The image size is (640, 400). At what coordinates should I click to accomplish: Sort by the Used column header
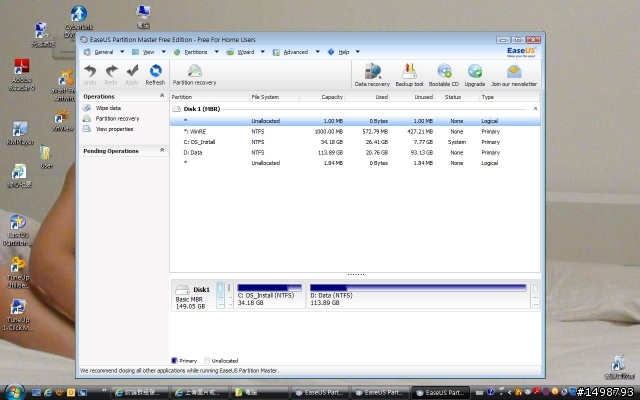[367, 97]
